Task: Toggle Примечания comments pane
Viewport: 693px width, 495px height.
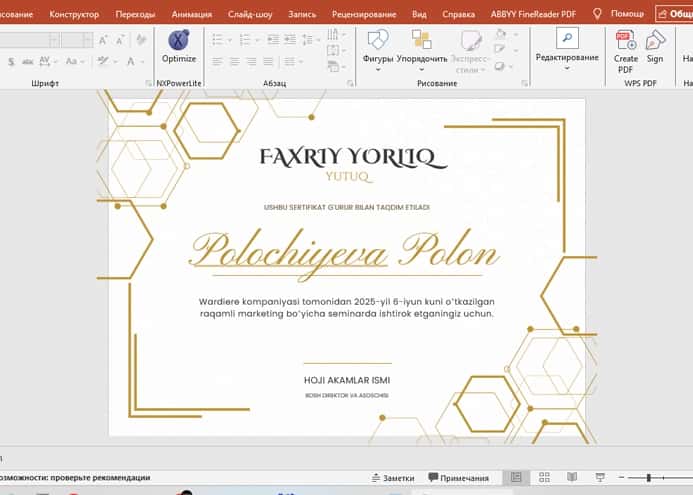Action: [x=459, y=478]
